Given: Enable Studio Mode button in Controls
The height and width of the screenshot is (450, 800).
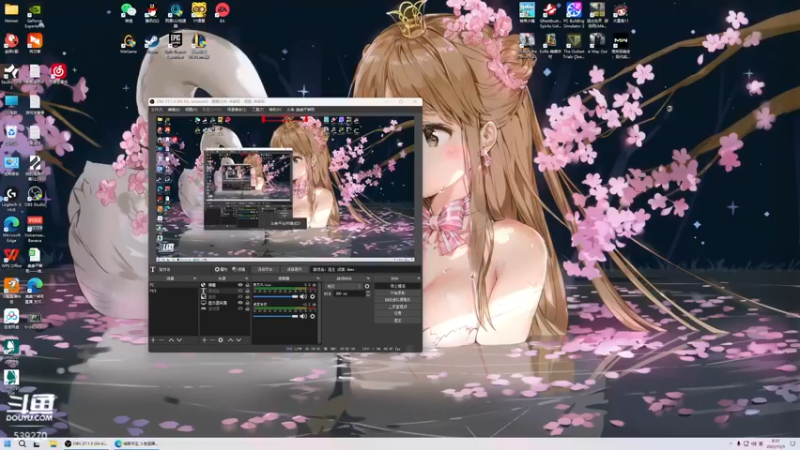Looking at the screenshot, I should pos(397,307).
